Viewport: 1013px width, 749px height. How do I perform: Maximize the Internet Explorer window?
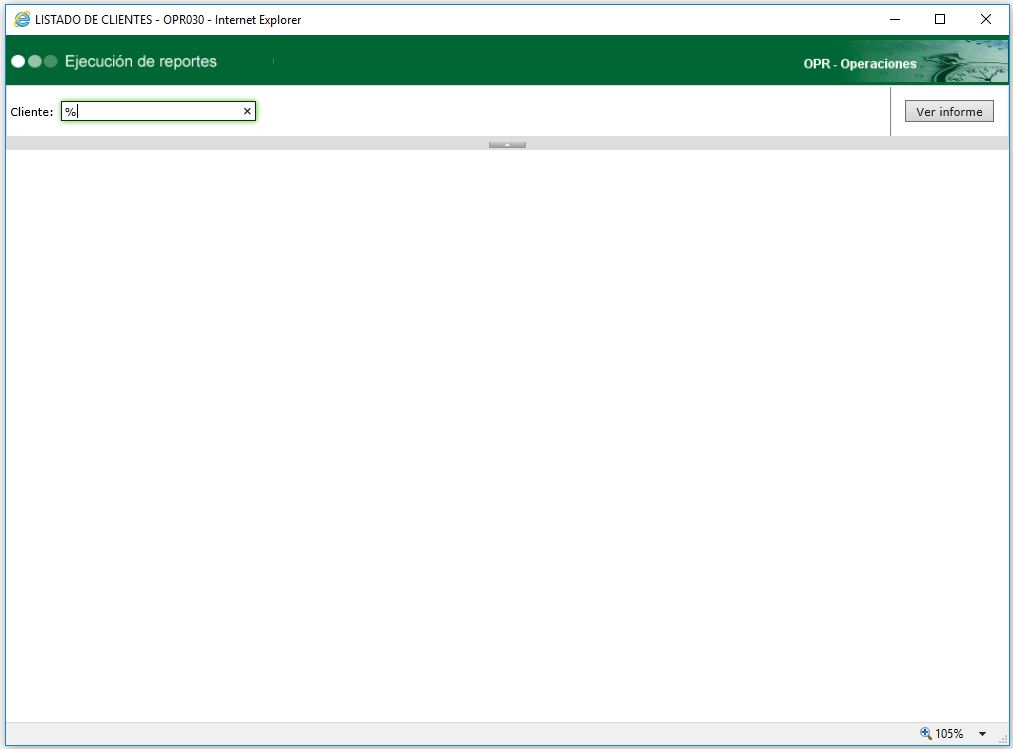(940, 19)
